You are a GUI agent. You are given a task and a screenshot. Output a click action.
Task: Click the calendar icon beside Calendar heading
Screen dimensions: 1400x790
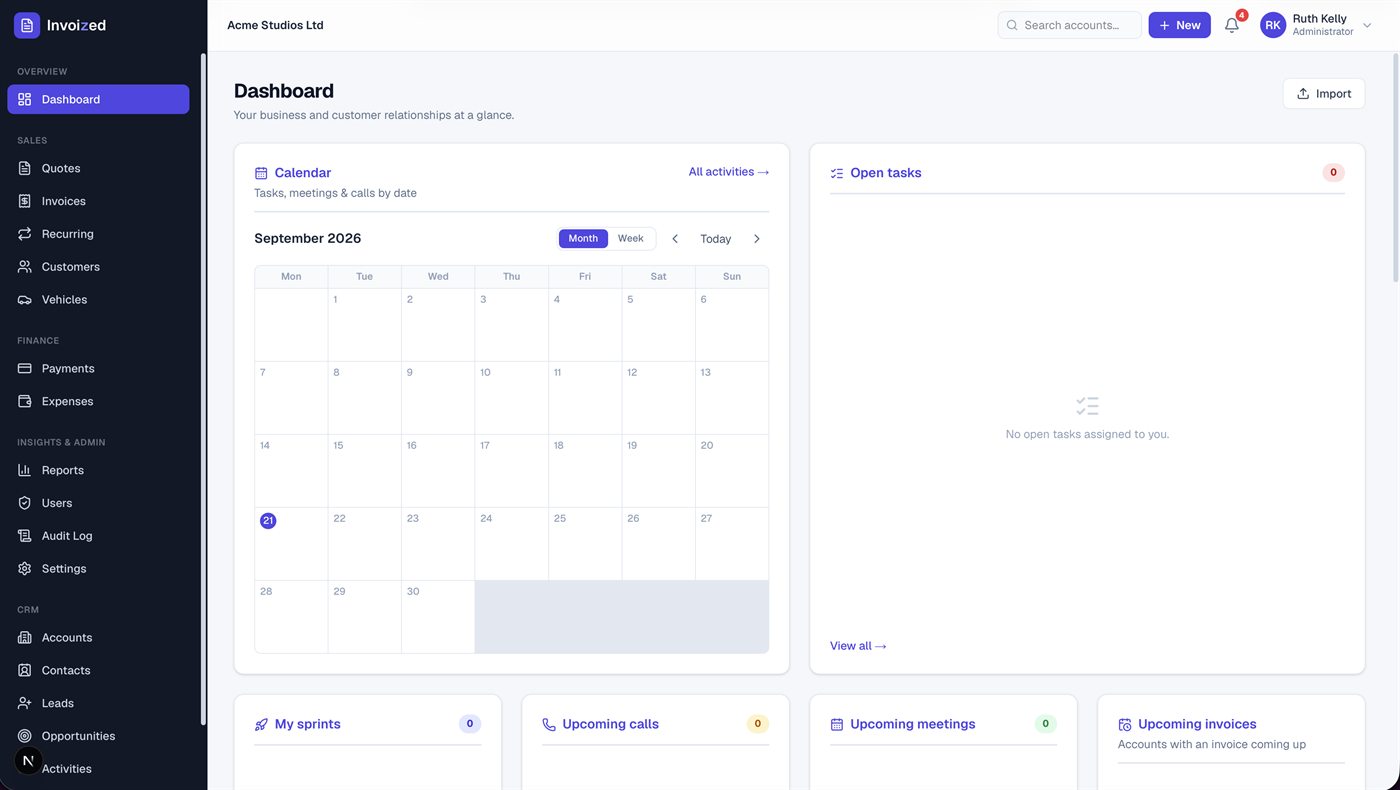coord(261,173)
